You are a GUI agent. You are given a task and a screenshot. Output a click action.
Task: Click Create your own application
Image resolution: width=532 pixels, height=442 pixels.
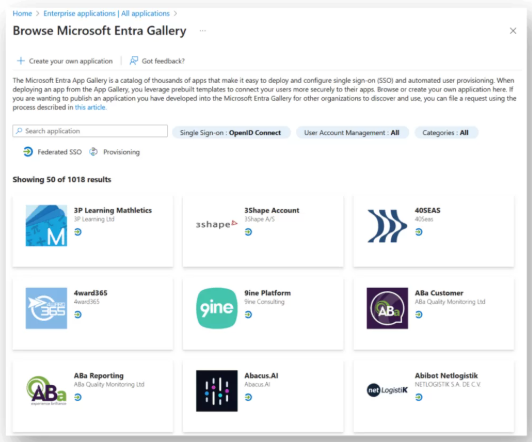65,61
